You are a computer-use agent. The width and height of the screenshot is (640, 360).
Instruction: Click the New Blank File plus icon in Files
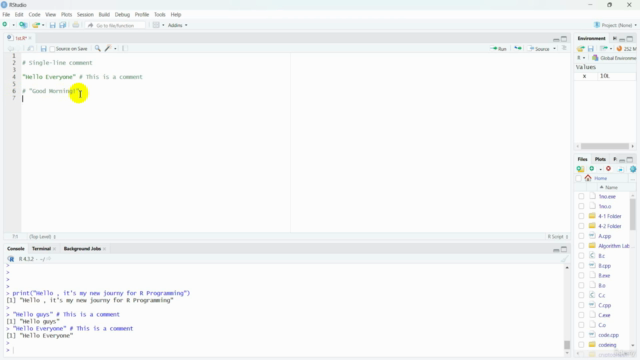click(592, 169)
